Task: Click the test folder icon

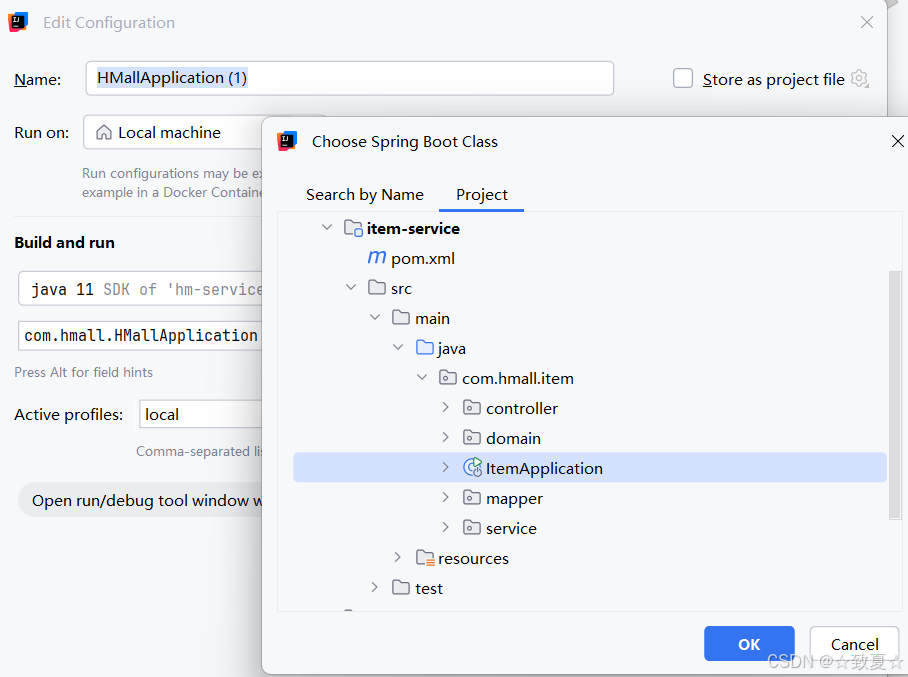Action: click(x=401, y=587)
